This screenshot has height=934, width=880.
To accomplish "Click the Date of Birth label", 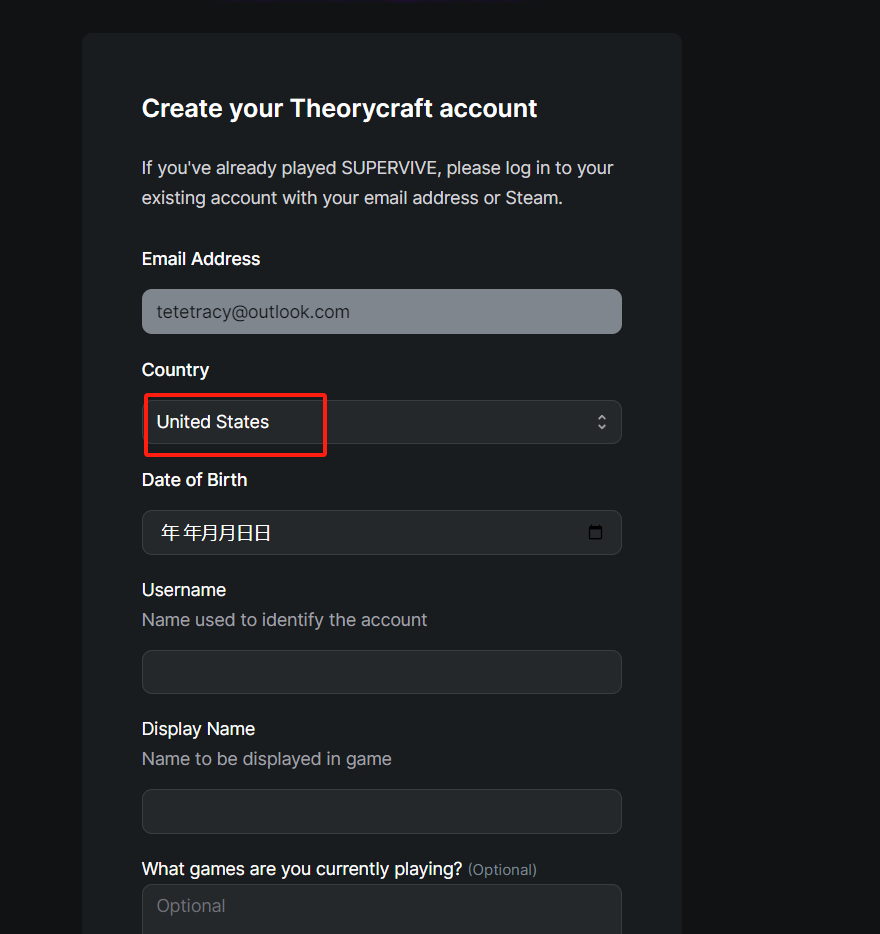I will point(194,480).
